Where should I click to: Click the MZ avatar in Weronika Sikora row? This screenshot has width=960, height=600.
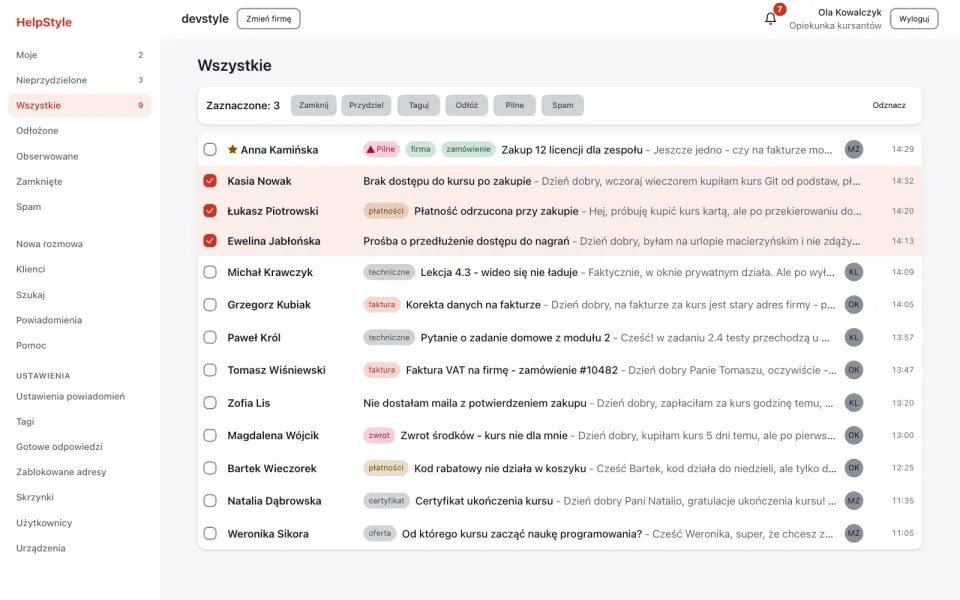tap(853, 533)
